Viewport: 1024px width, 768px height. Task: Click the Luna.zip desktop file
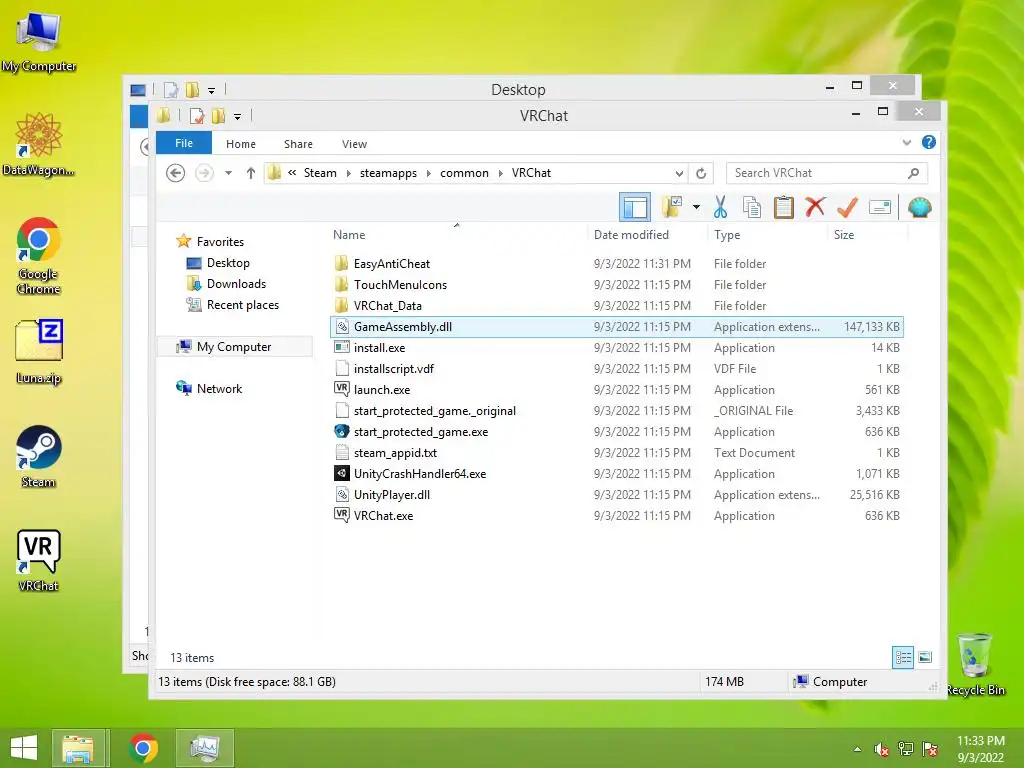click(39, 352)
